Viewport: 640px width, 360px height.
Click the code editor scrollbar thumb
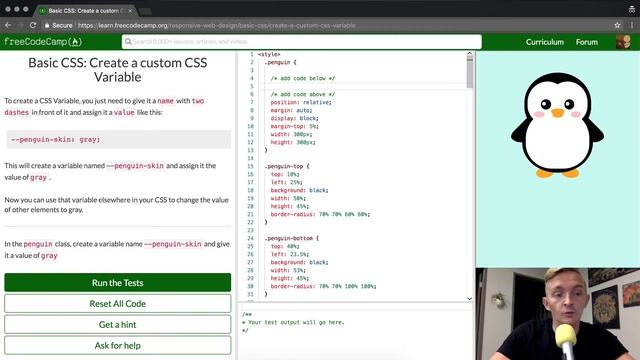[x=470, y=72]
